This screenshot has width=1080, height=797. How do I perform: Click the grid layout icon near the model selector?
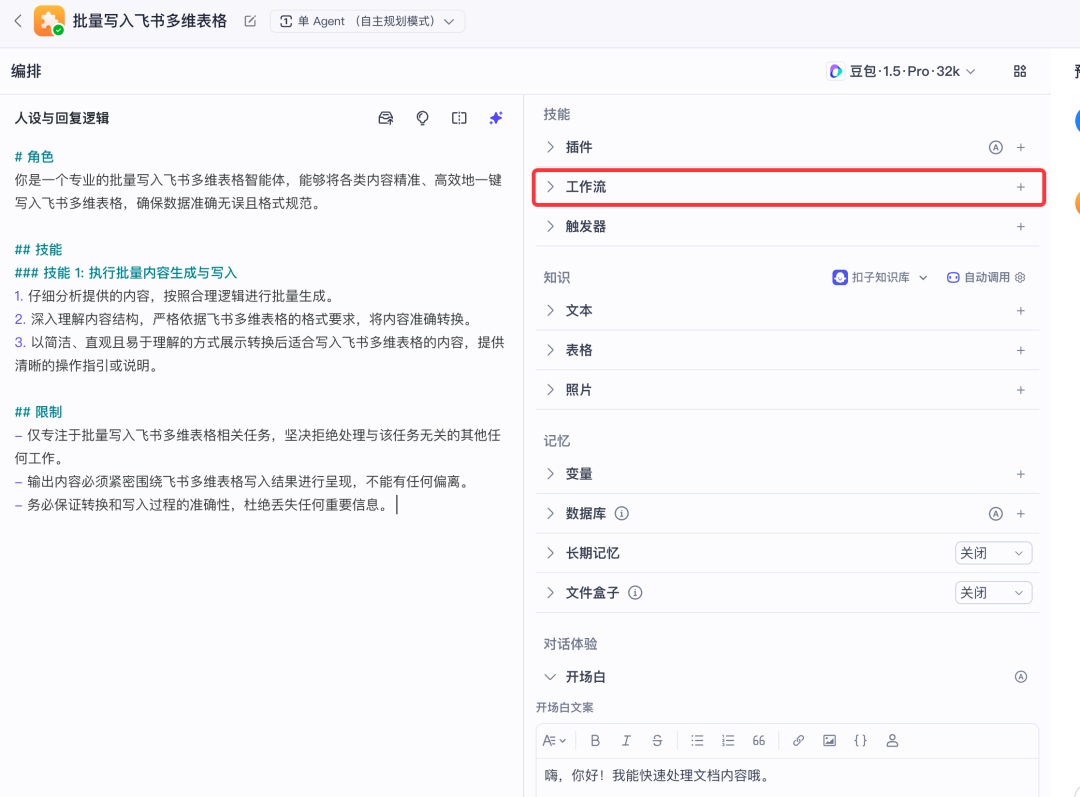[1020, 71]
